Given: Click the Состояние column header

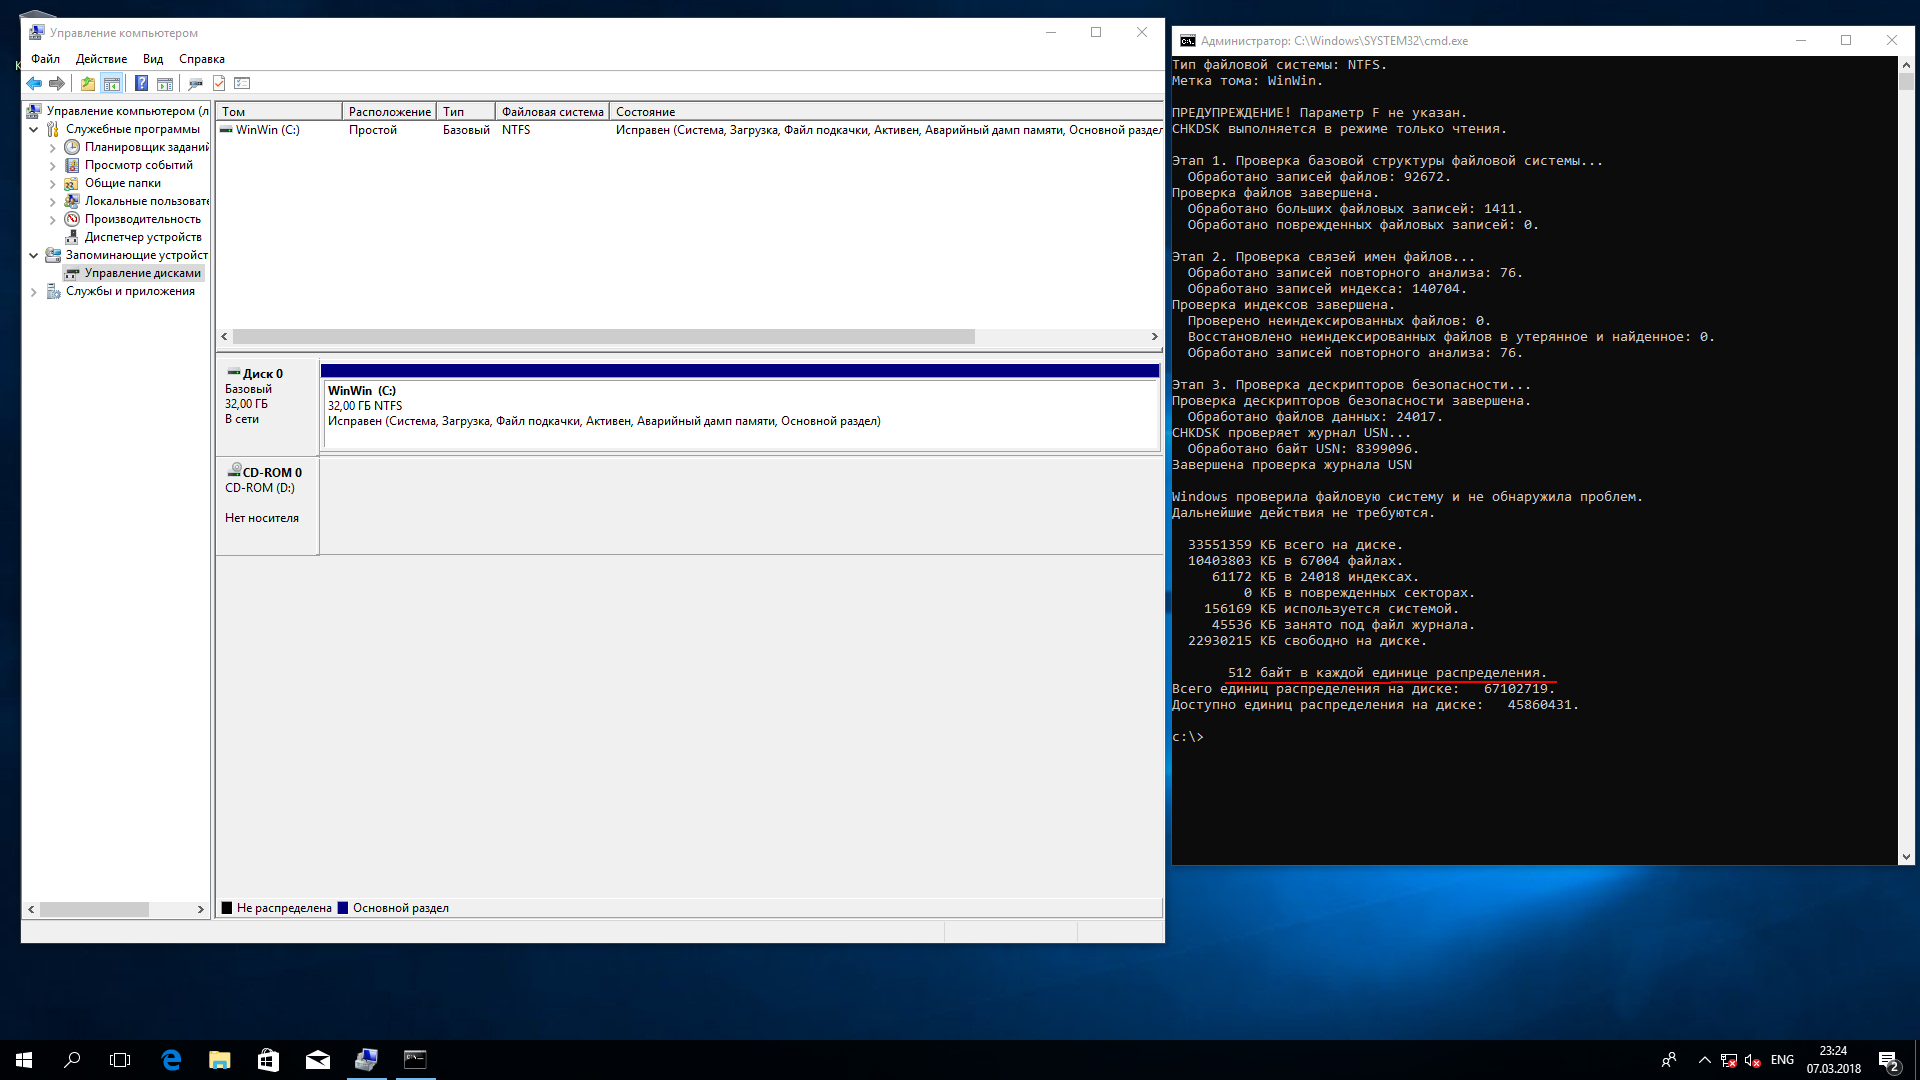Looking at the screenshot, I should point(645,112).
